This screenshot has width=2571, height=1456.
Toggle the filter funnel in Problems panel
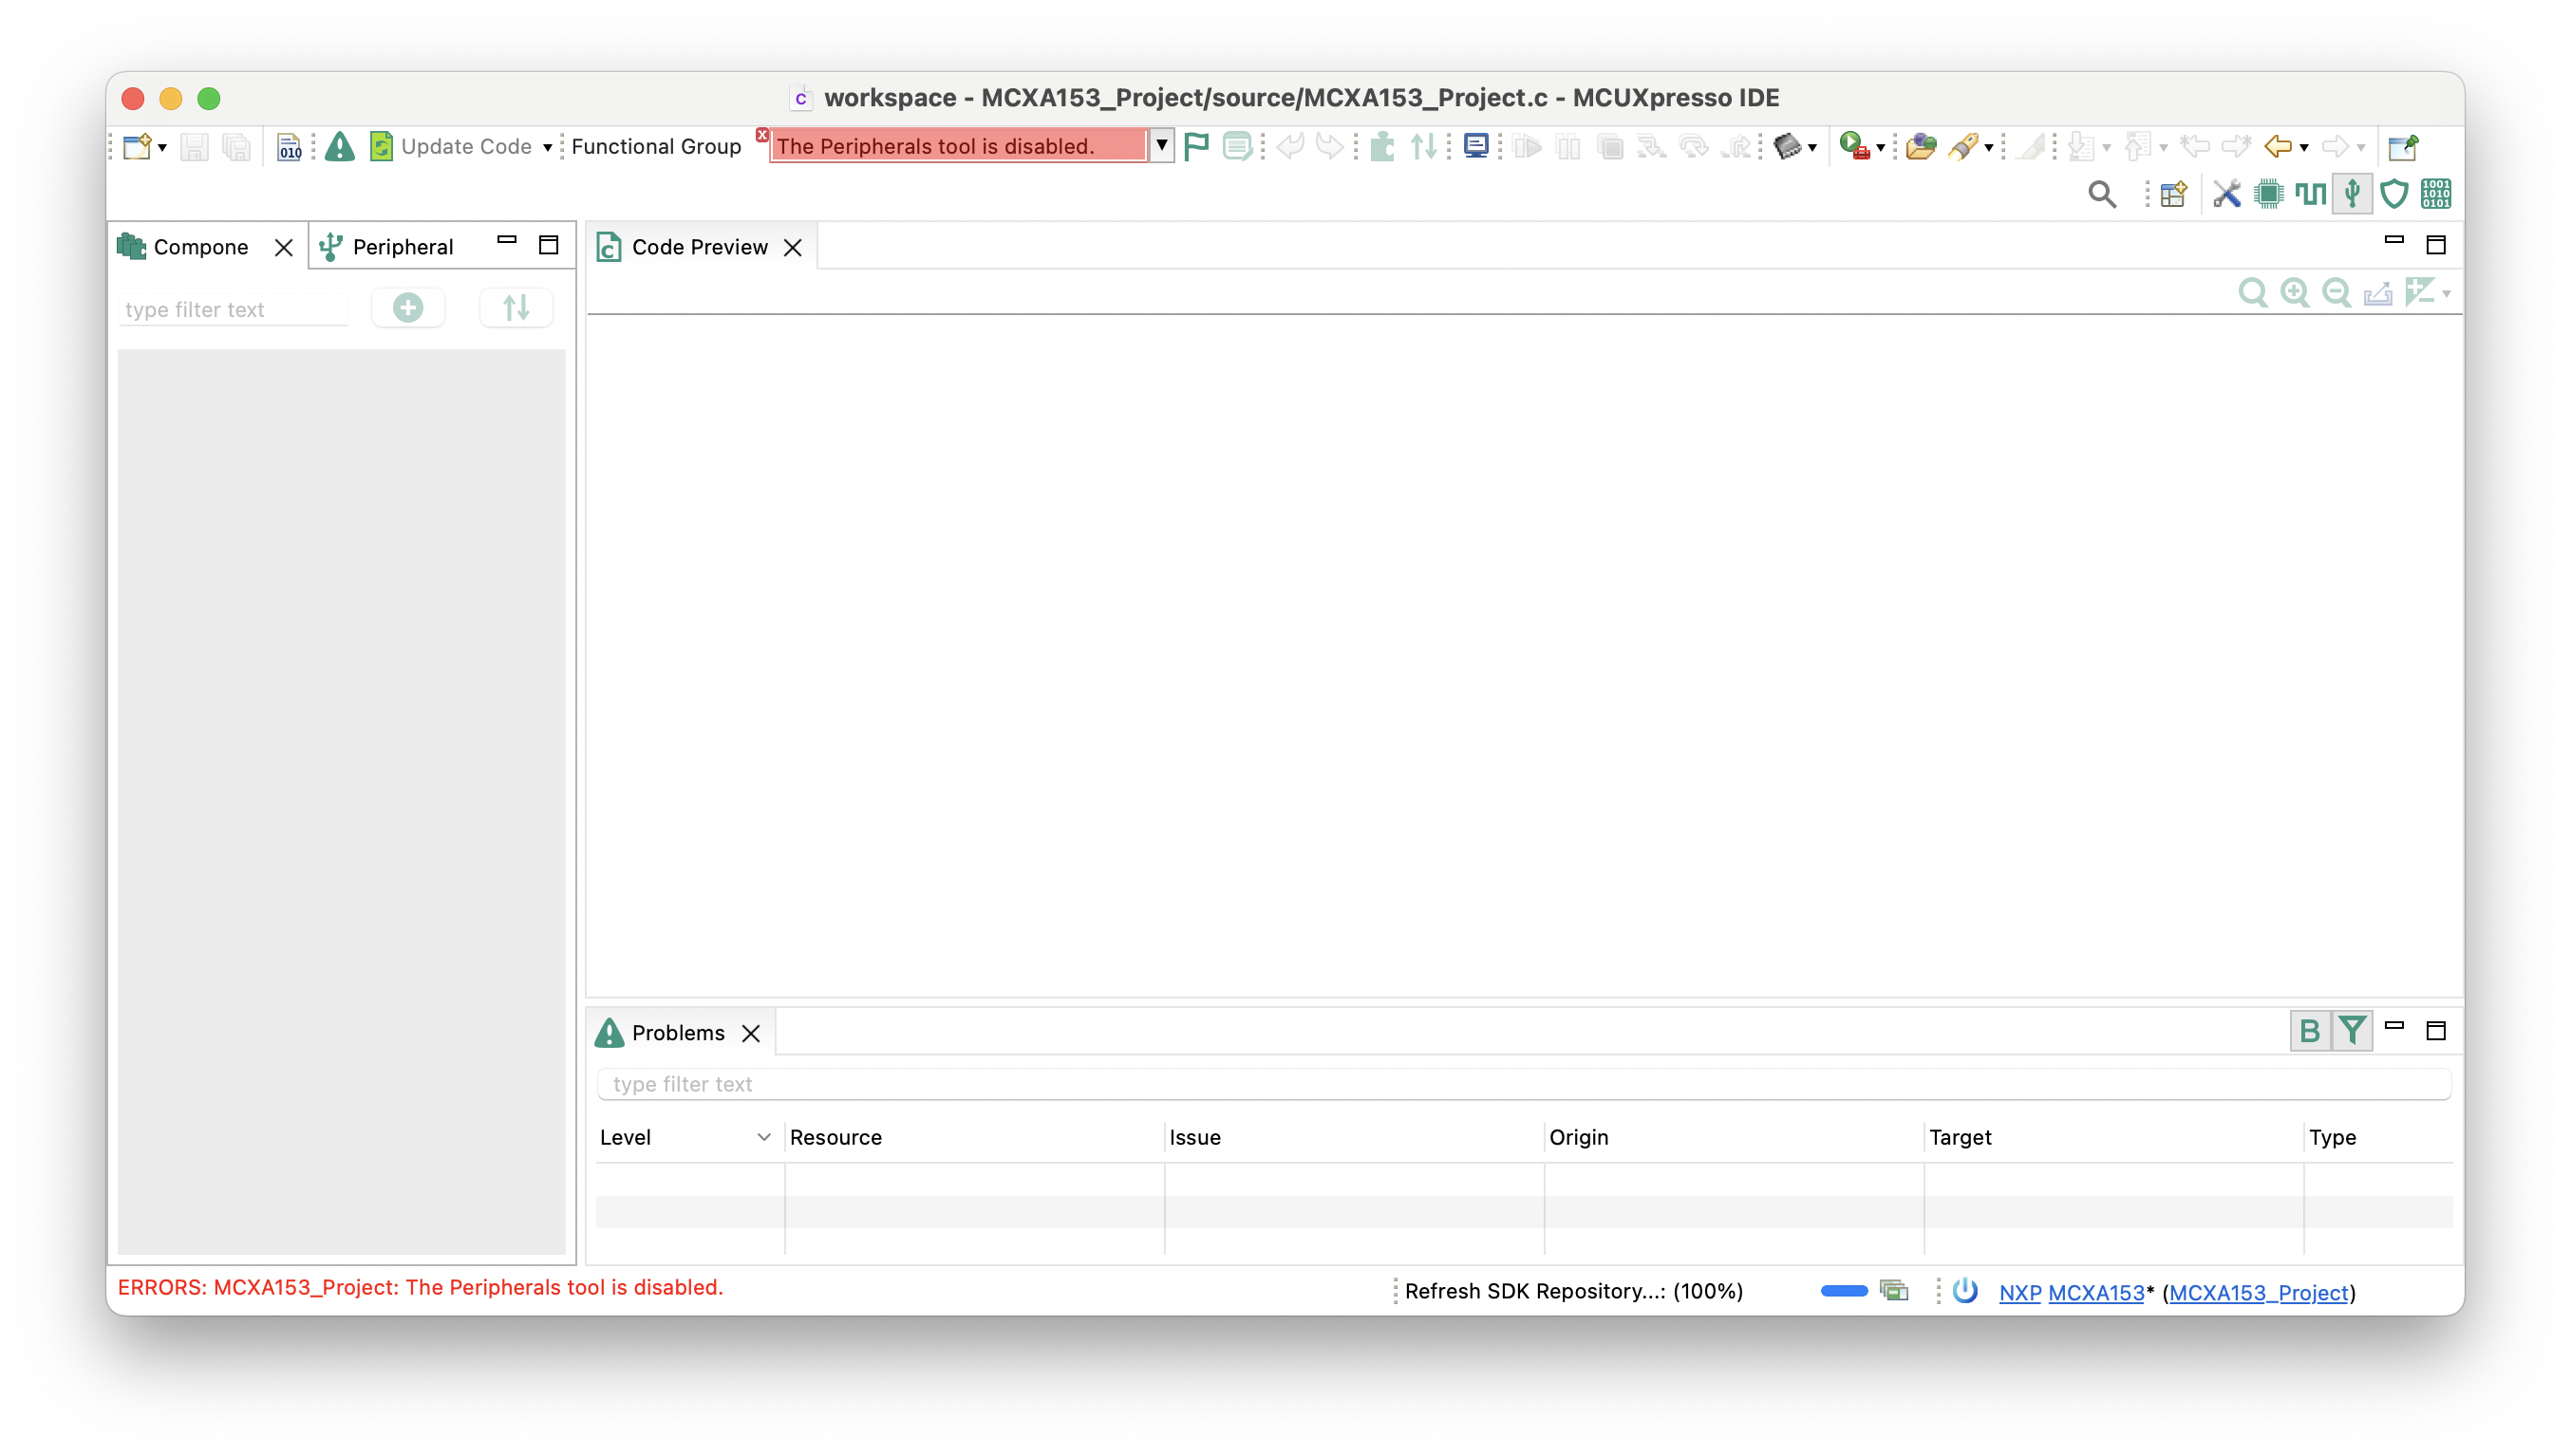point(2352,1031)
